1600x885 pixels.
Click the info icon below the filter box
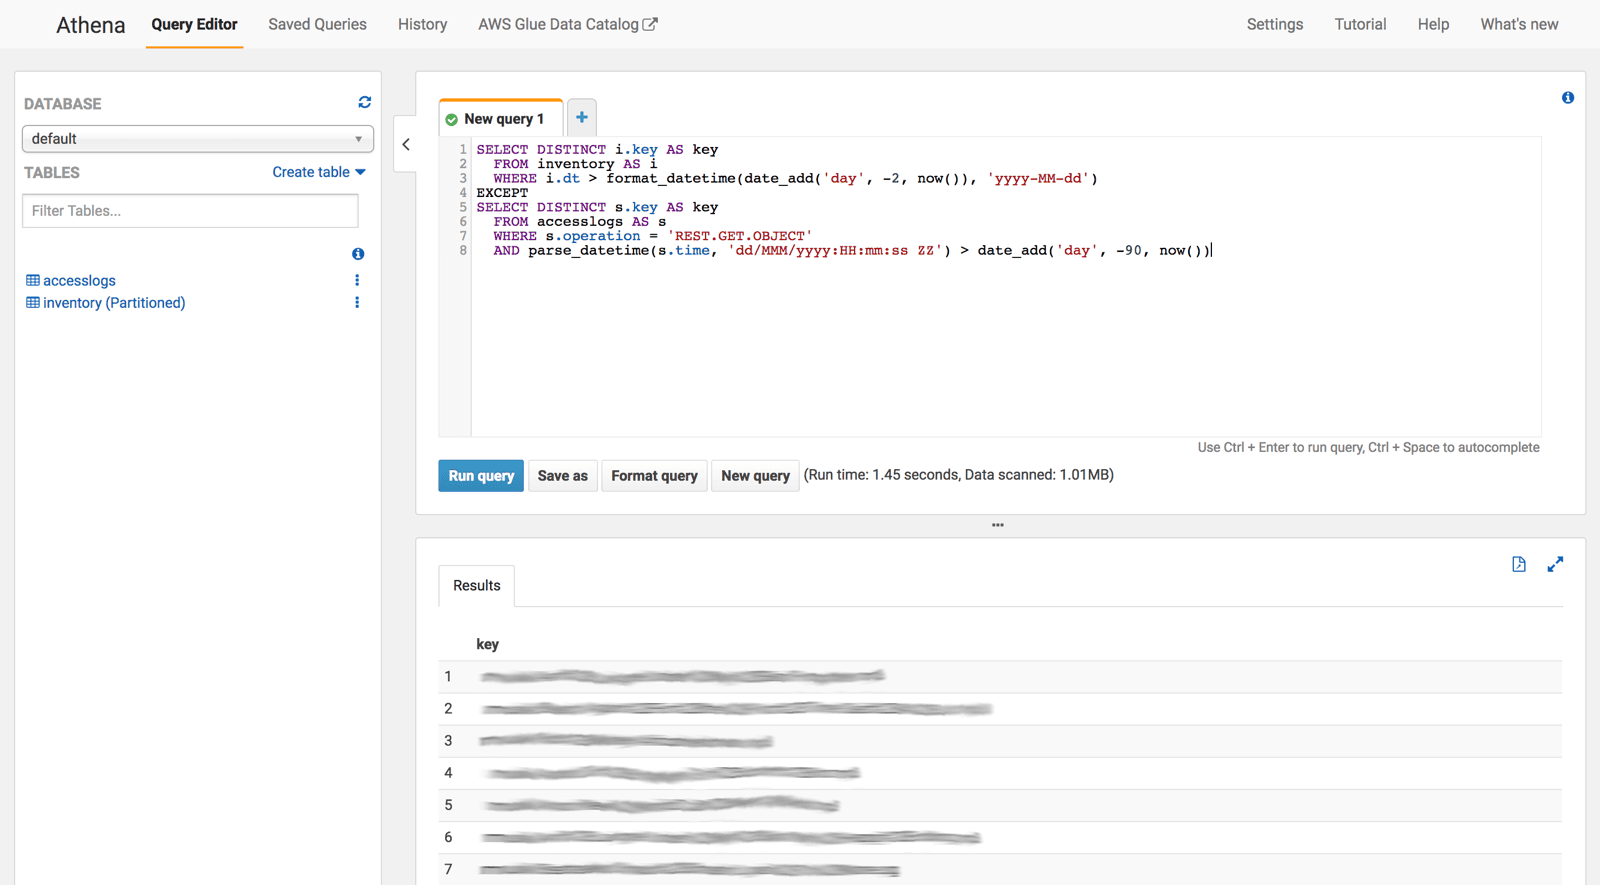click(358, 254)
